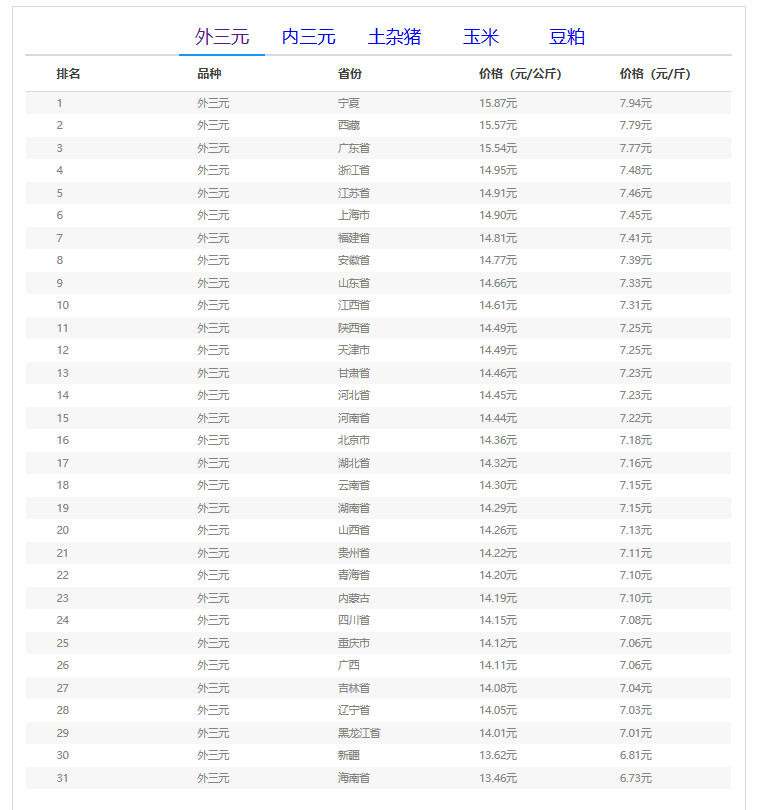This screenshot has height=810, width=766.
Task: Select the 甘肃省 cell
Action: (x=354, y=373)
